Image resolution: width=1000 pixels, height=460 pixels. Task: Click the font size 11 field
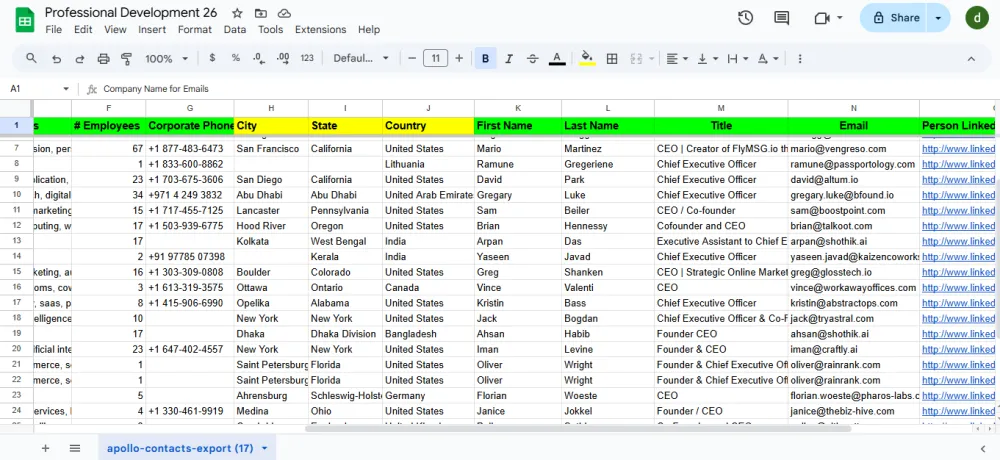point(435,59)
